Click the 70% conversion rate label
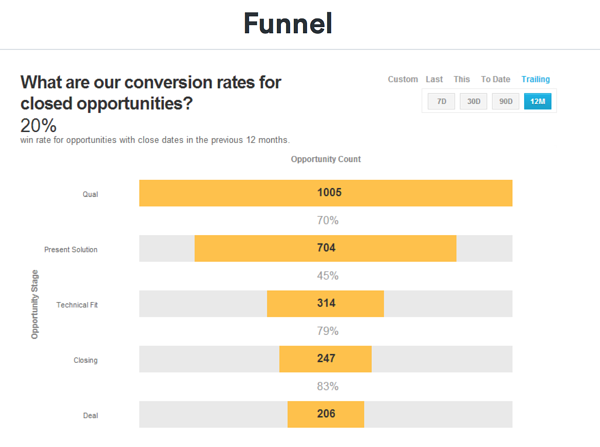Viewport: 600px width, 447px height. pos(327,221)
